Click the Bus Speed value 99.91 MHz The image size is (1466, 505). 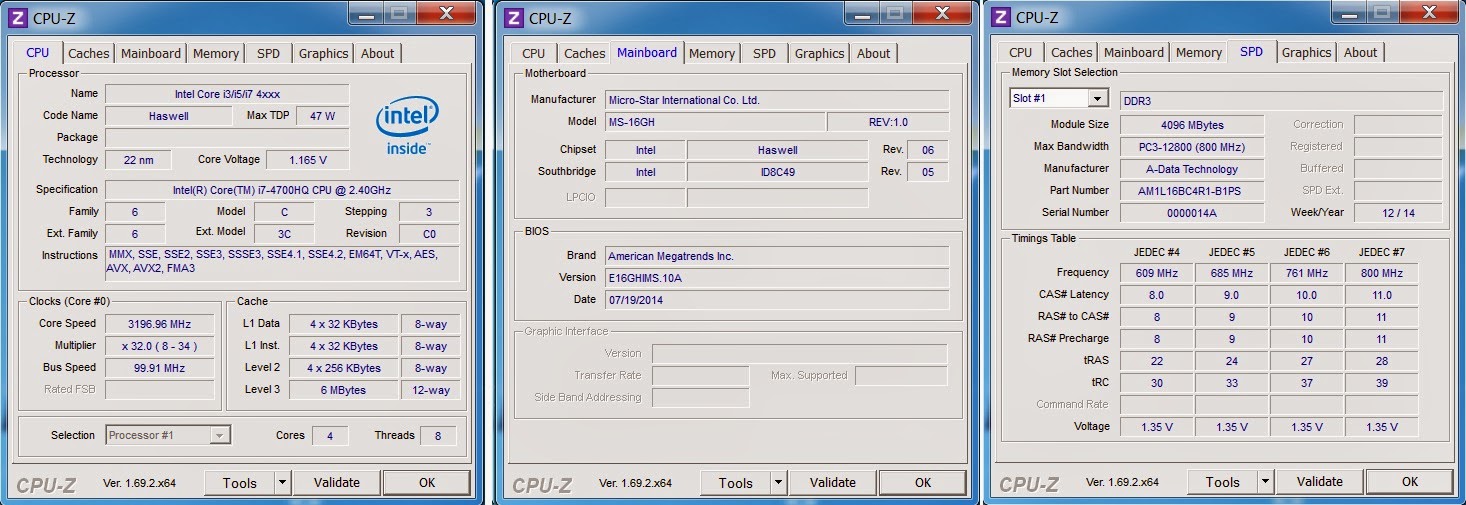point(160,368)
